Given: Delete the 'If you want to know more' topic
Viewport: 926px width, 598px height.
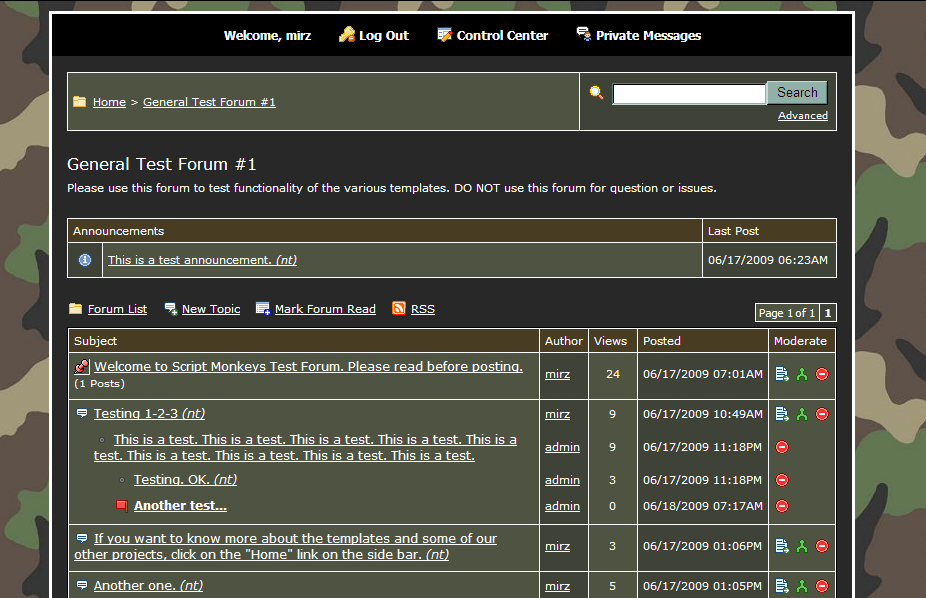Looking at the screenshot, I should pos(822,546).
